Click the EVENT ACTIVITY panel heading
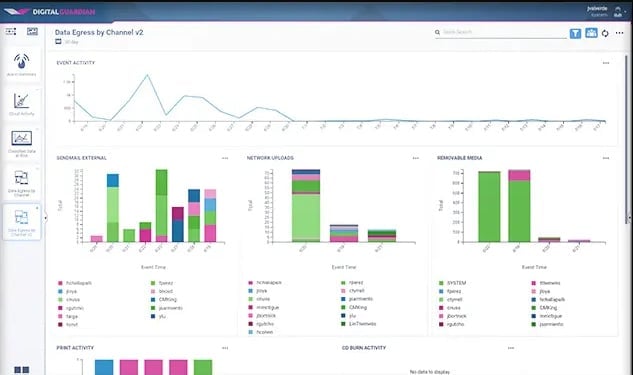This screenshot has height=375, width=633. pos(76,63)
